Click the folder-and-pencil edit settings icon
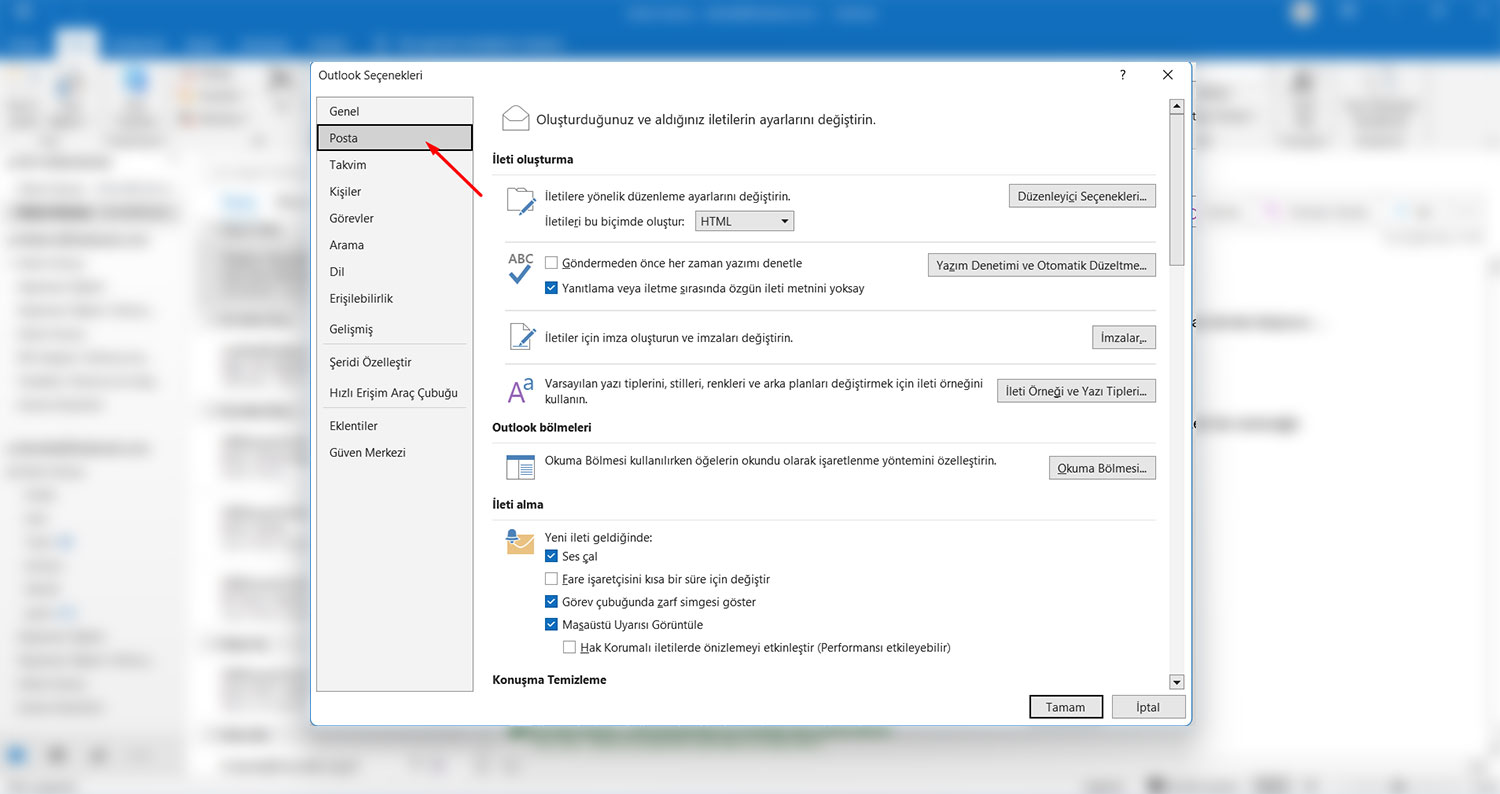The height and width of the screenshot is (794, 1500). click(x=520, y=201)
